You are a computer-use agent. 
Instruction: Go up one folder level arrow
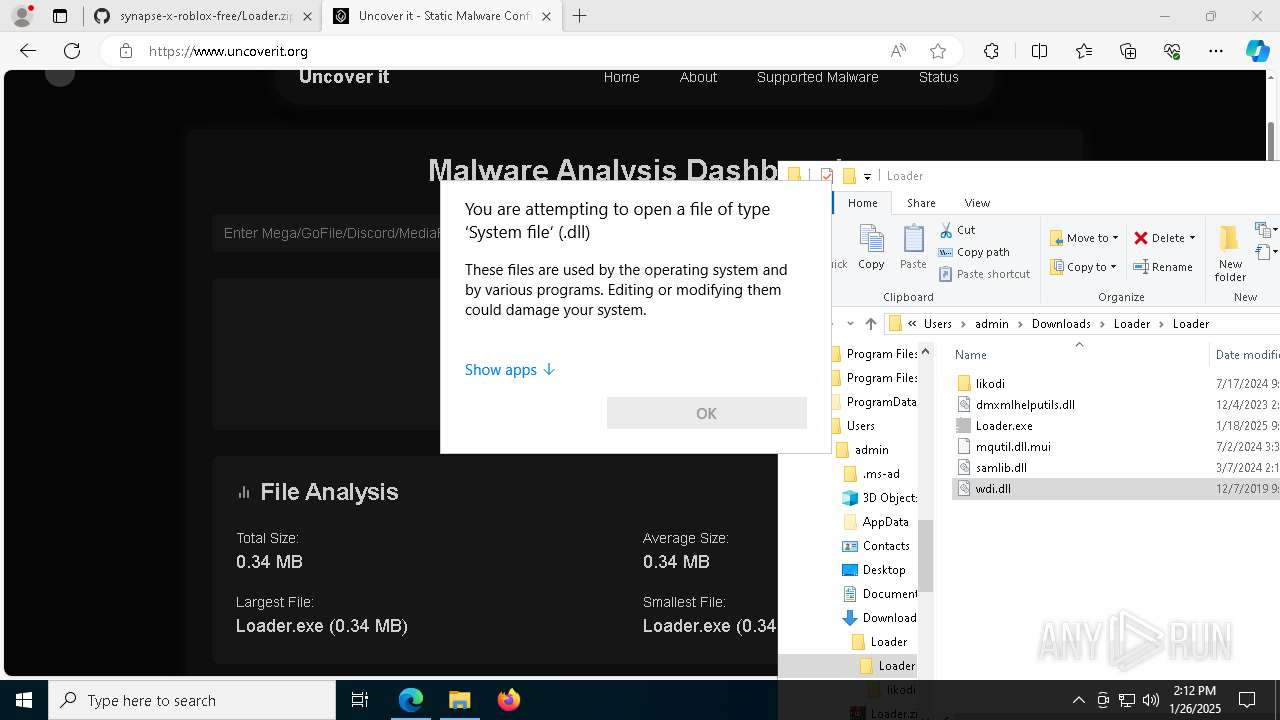coord(871,324)
